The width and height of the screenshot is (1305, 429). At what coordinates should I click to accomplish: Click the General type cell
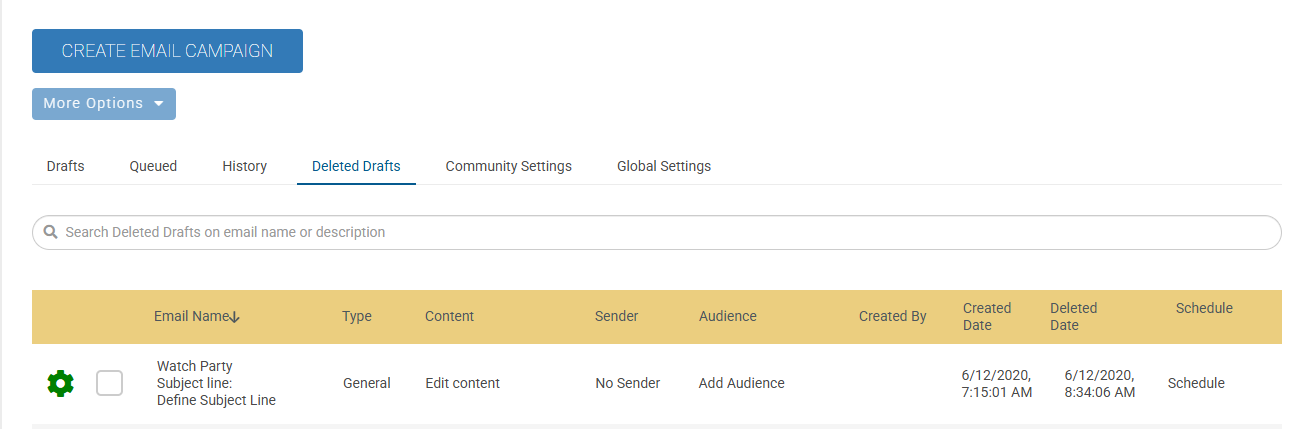click(367, 383)
